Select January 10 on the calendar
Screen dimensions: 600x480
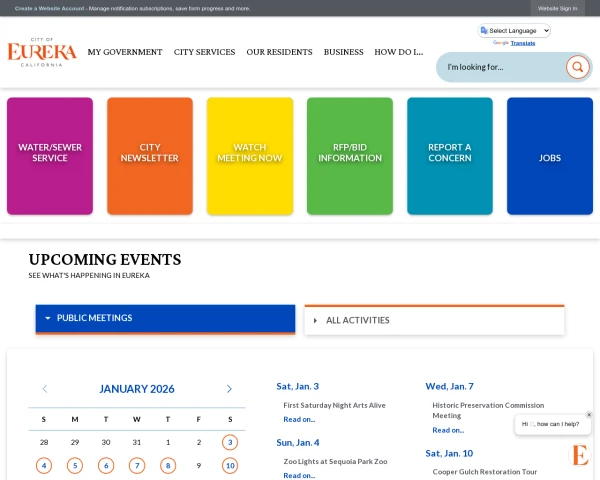click(x=230, y=465)
